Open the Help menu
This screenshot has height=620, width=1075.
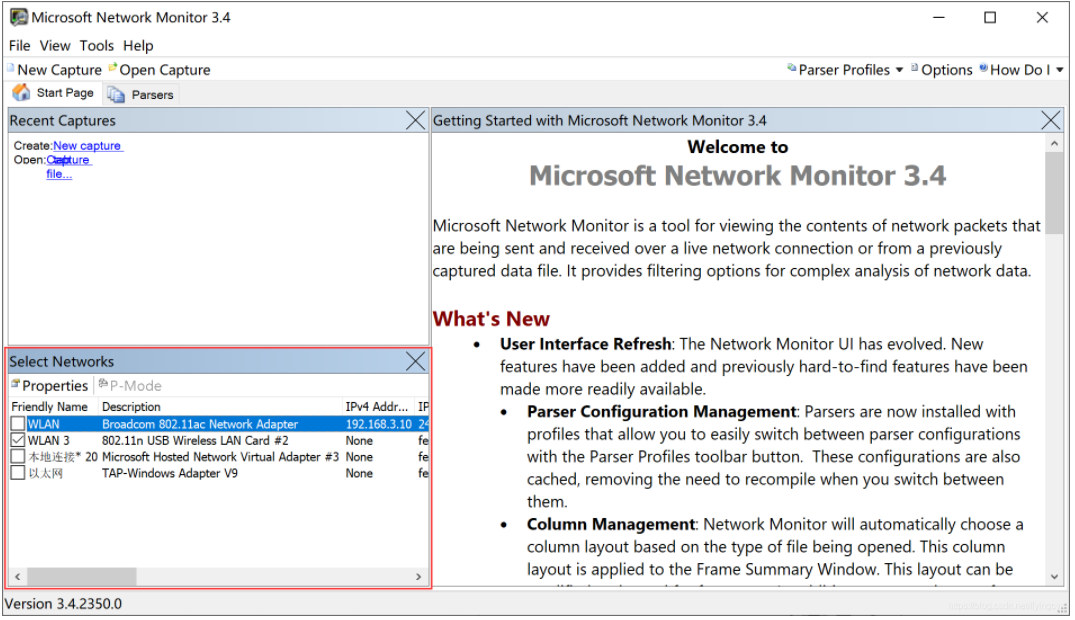138,46
